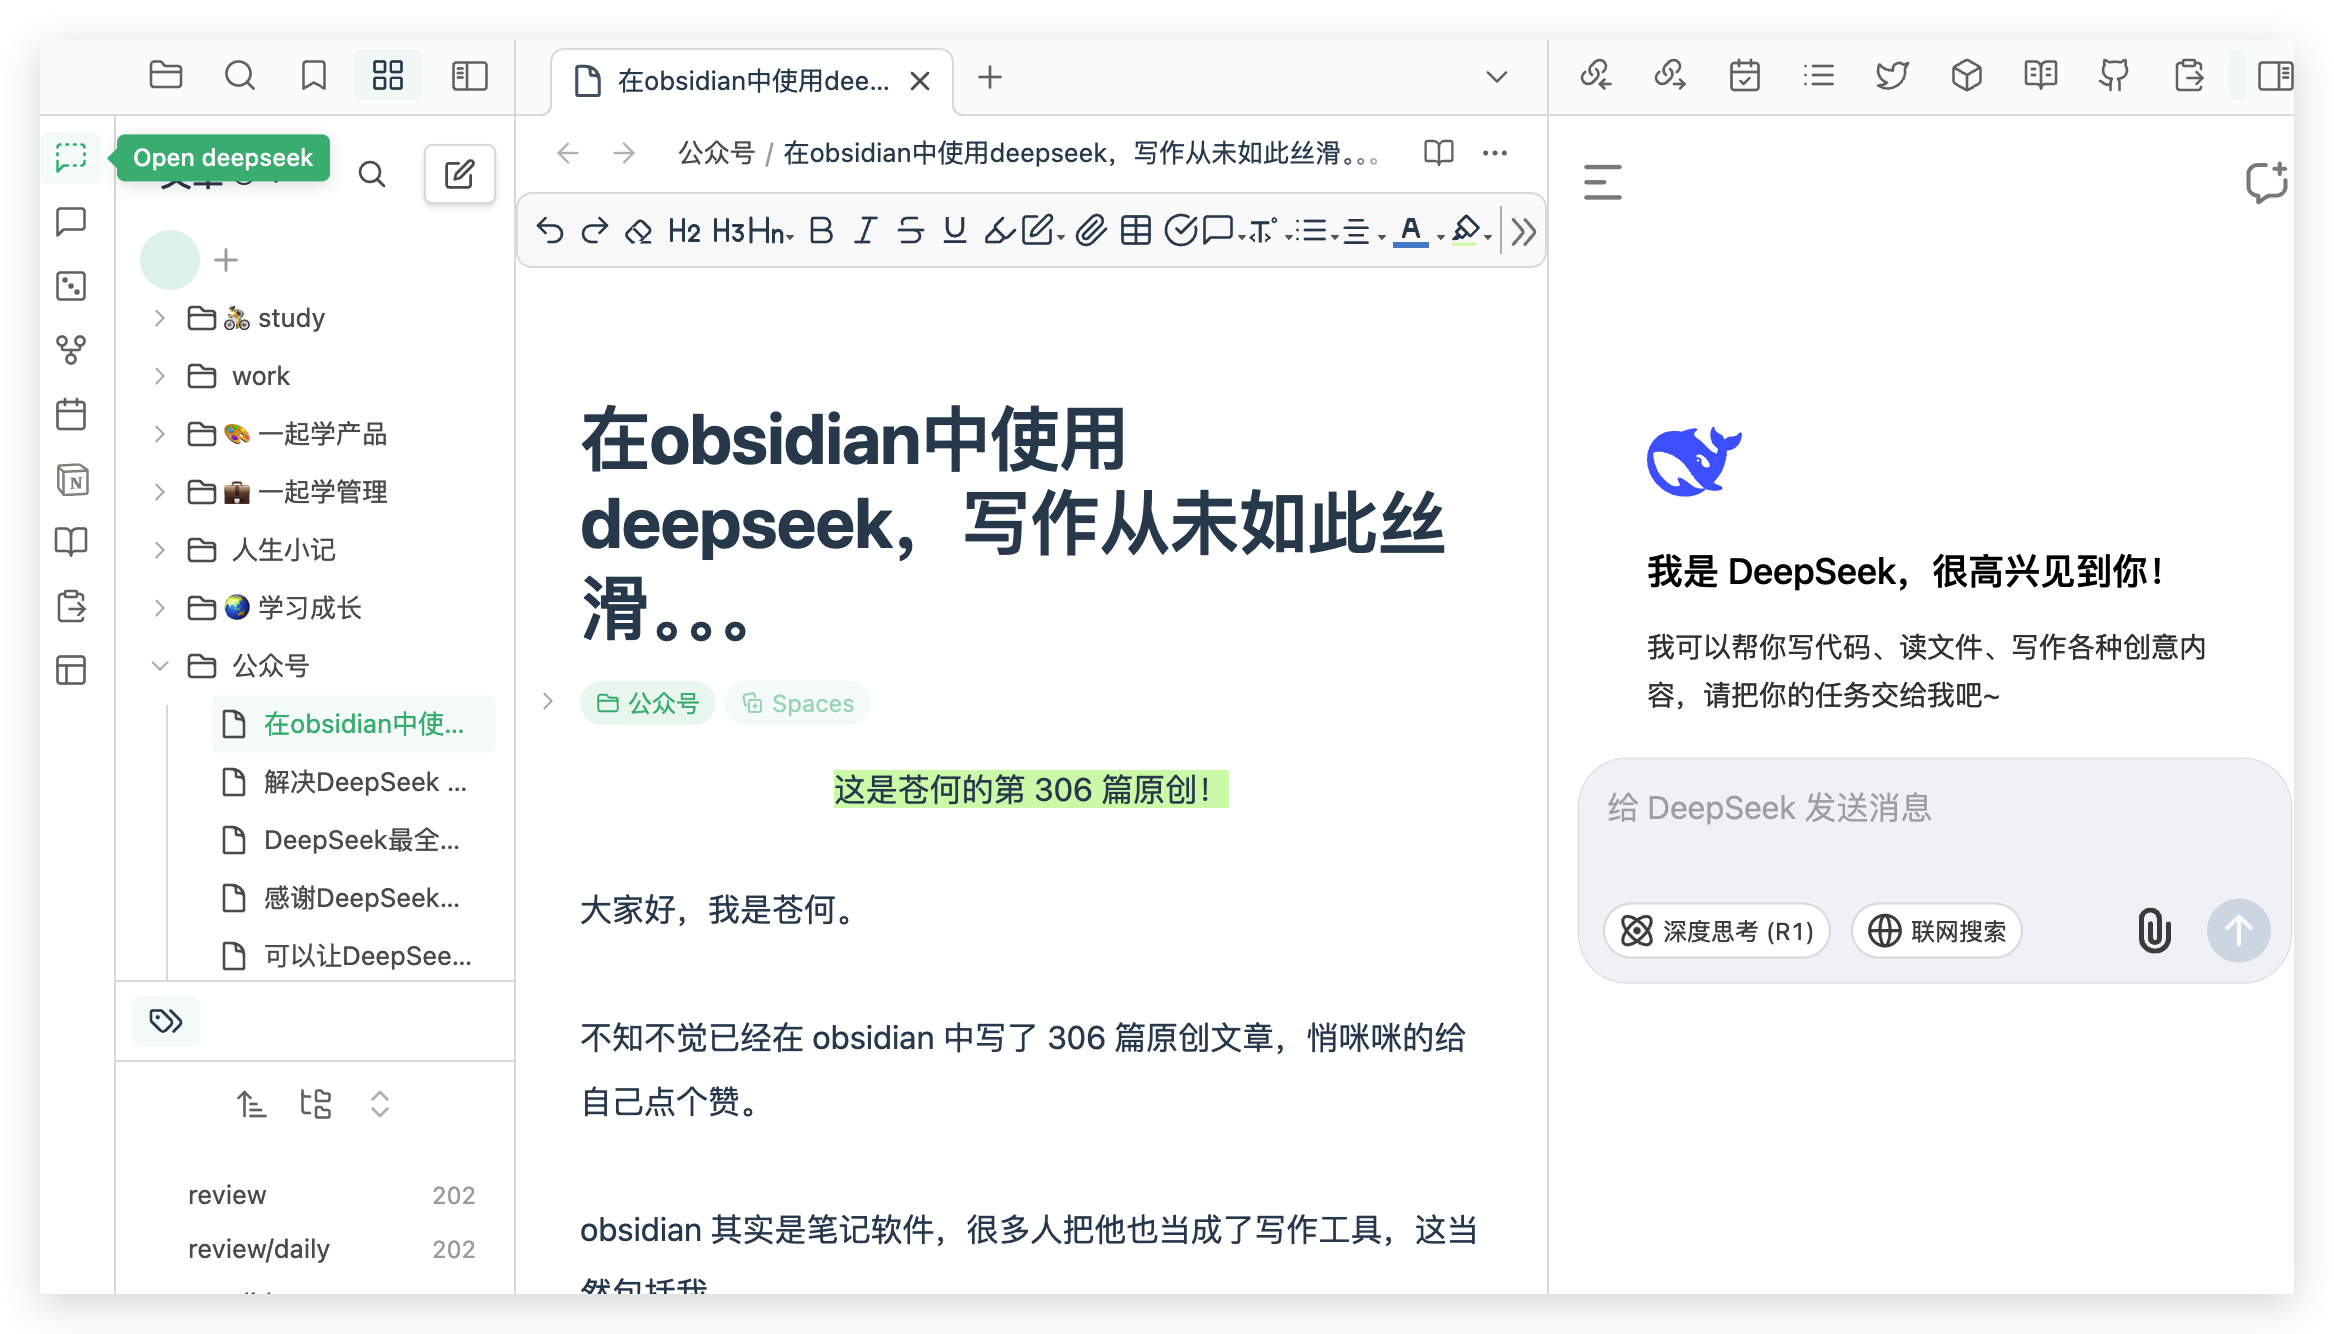Click the attachment paperclip in editor toolbar
This screenshot has height=1334, width=2334.
pos(1091,231)
